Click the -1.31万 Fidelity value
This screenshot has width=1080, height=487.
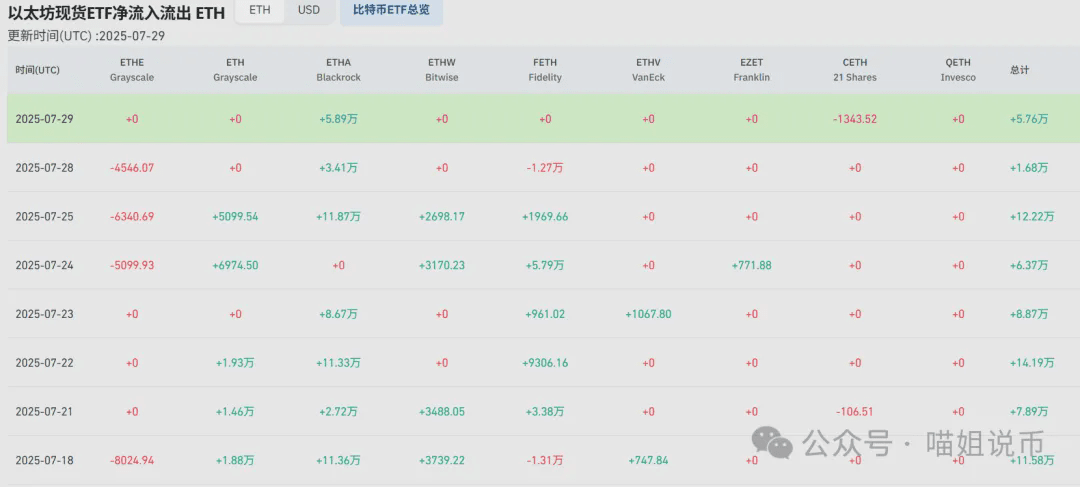pyautogui.click(x=545, y=461)
